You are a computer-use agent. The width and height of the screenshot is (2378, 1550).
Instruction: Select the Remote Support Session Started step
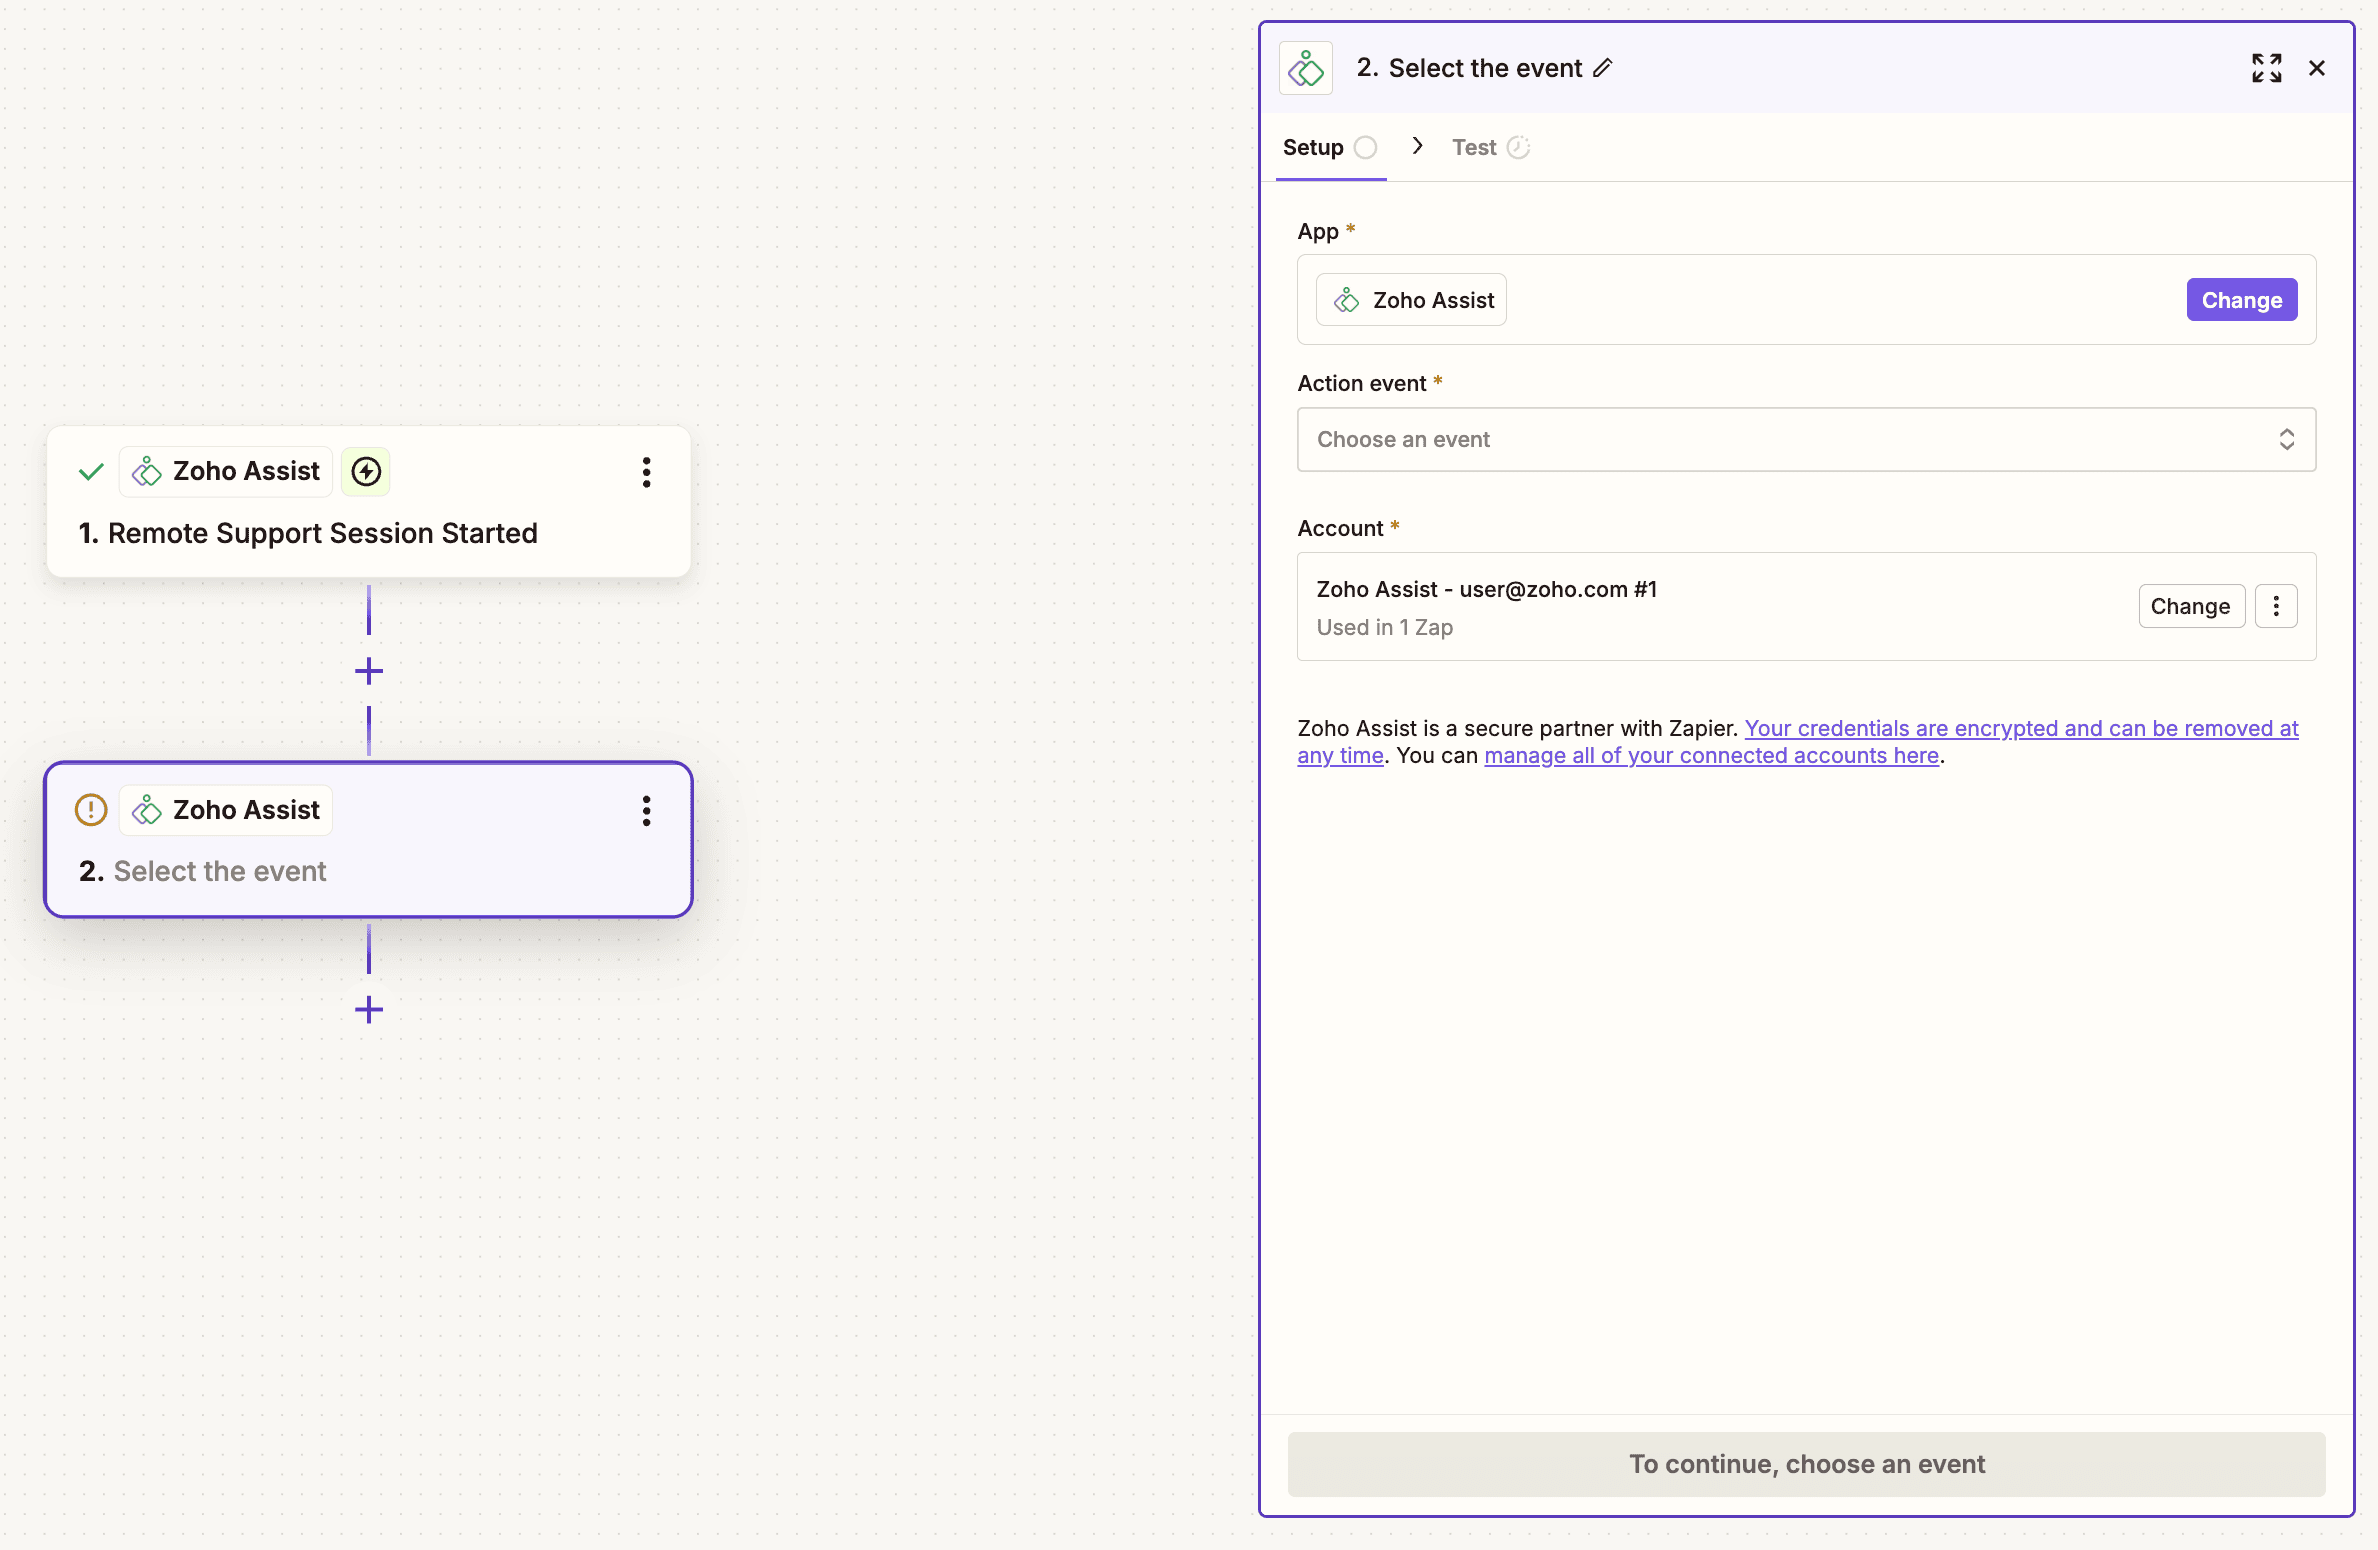(x=322, y=534)
